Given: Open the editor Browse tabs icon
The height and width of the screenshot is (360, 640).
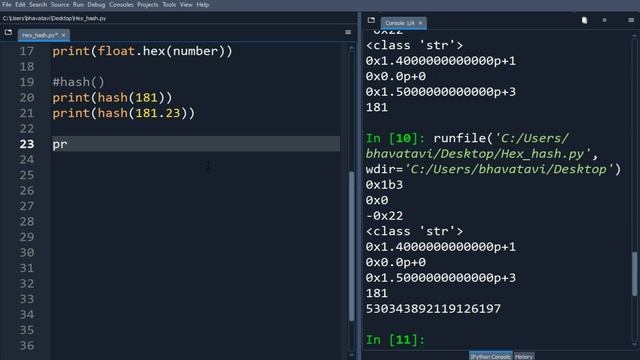Looking at the screenshot, I should pos(8,32).
